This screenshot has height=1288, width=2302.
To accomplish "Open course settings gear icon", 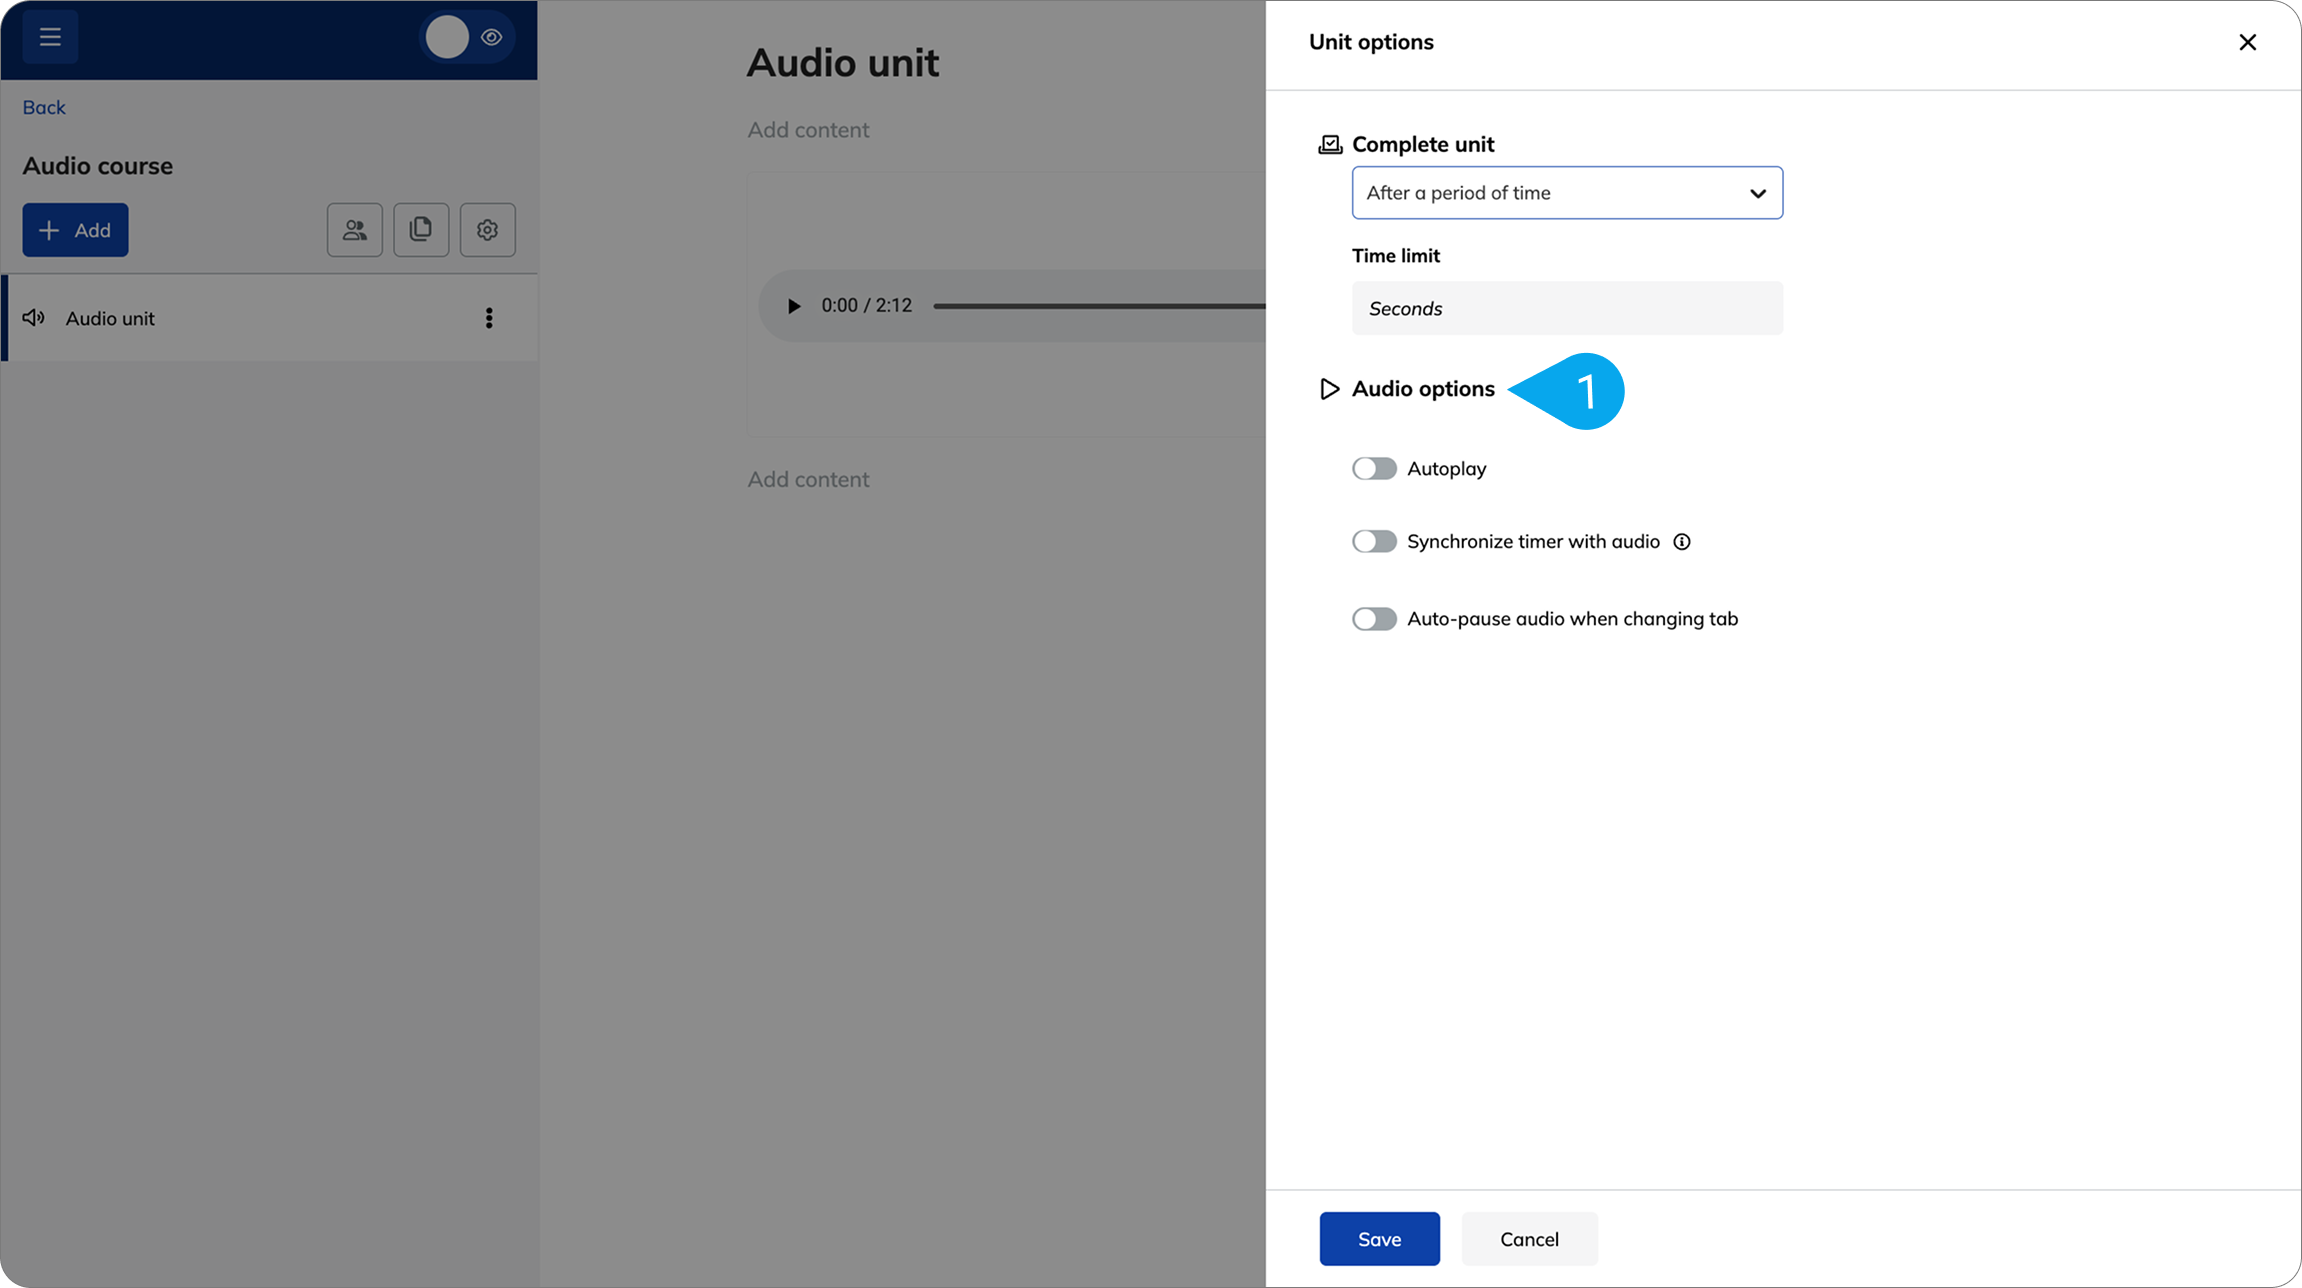I will click(488, 230).
